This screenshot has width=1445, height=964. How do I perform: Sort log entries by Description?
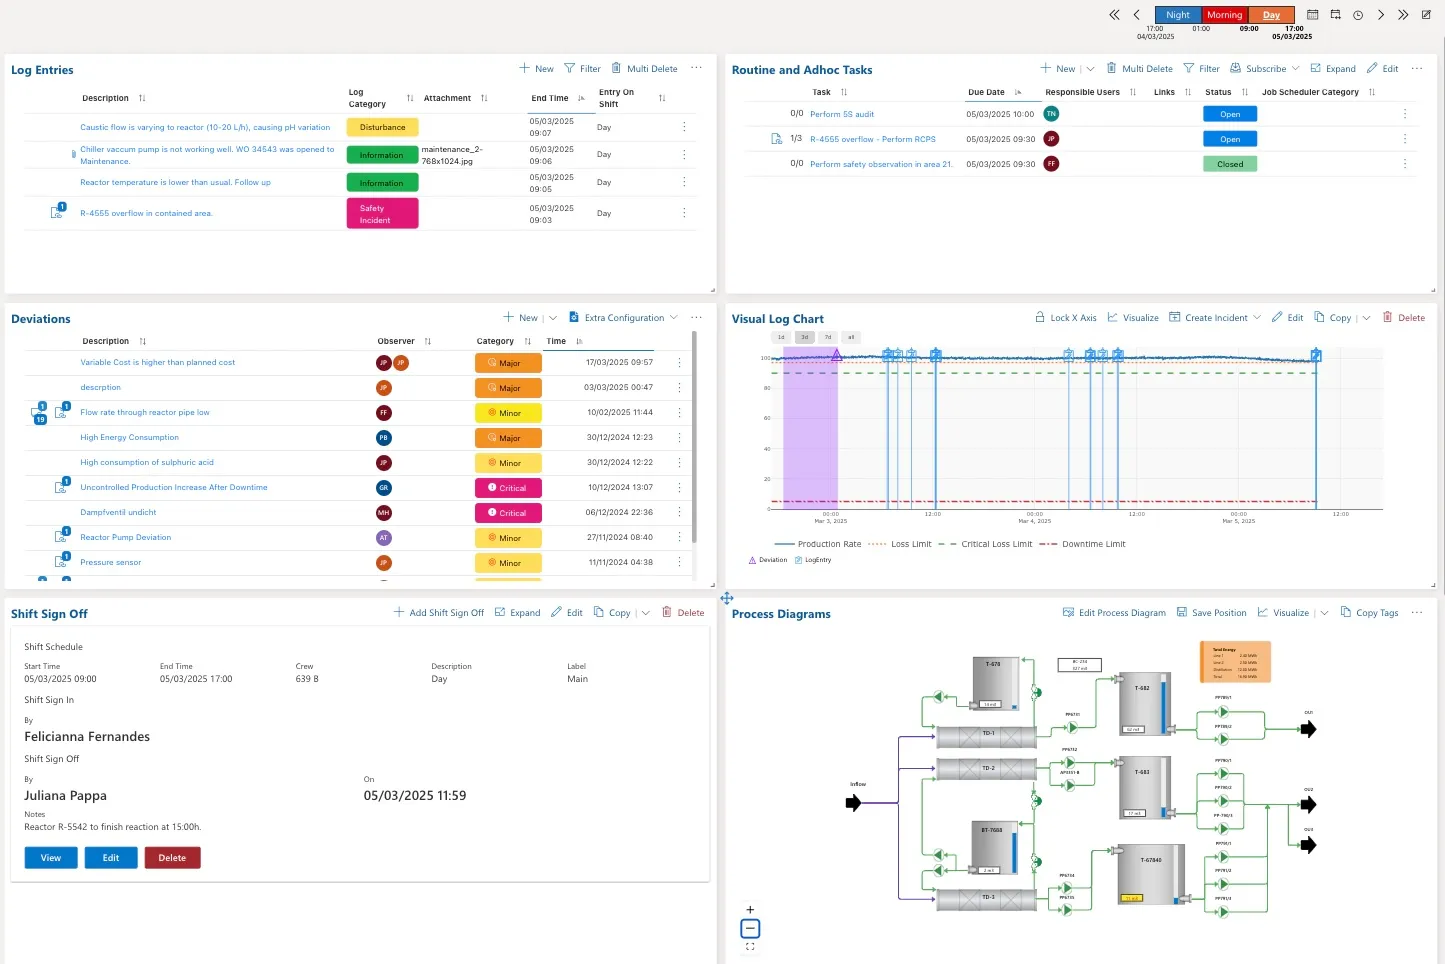click(x=142, y=98)
